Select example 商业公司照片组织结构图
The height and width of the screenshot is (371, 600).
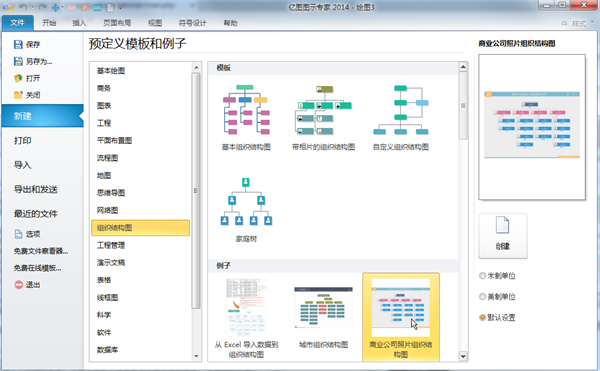pyautogui.click(x=401, y=317)
